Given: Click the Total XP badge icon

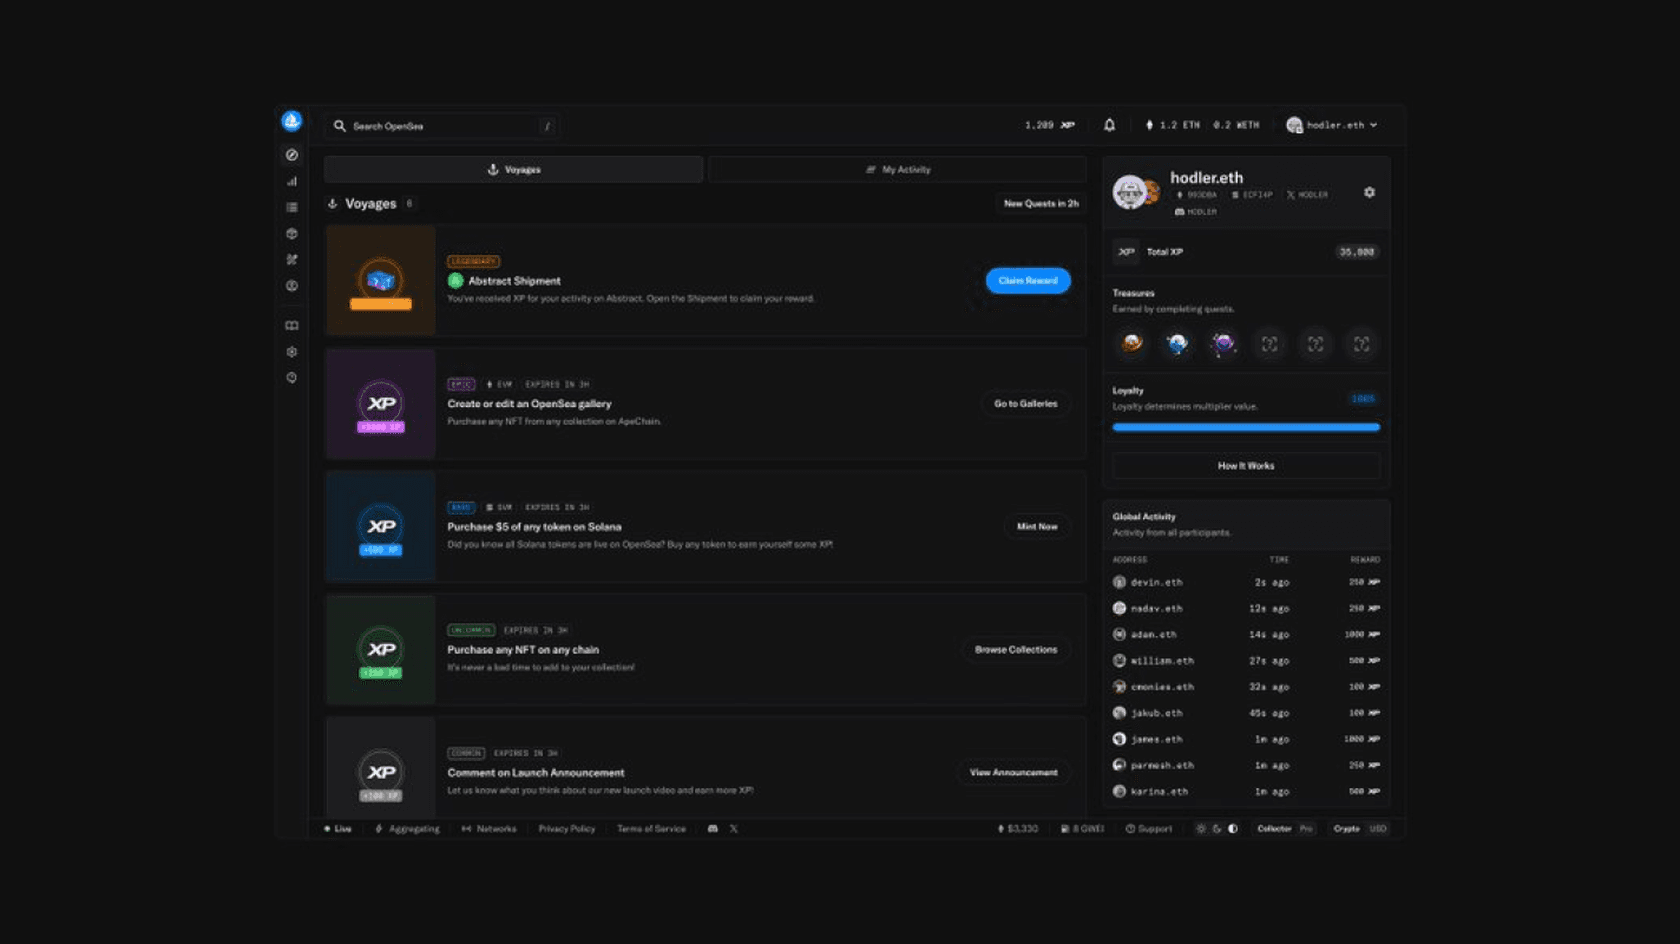Looking at the screenshot, I should click(x=1126, y=252).
